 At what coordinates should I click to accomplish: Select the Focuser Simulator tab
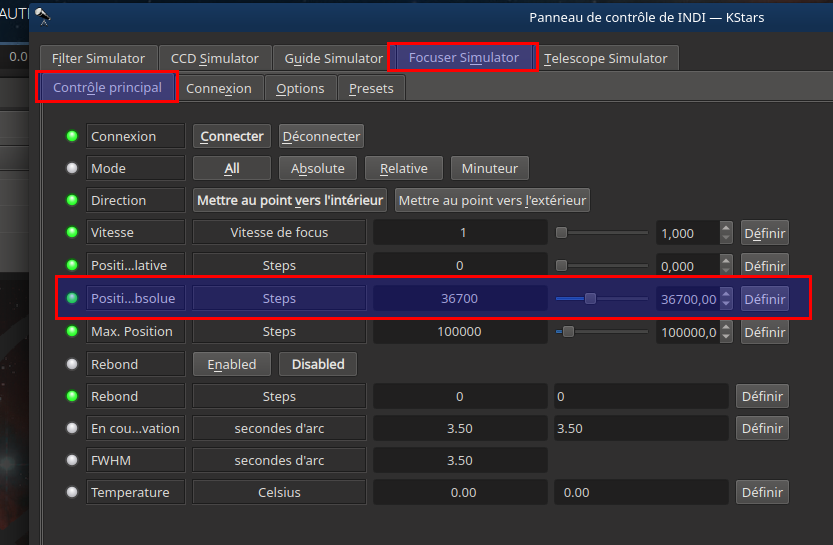(x=463, y=57)
